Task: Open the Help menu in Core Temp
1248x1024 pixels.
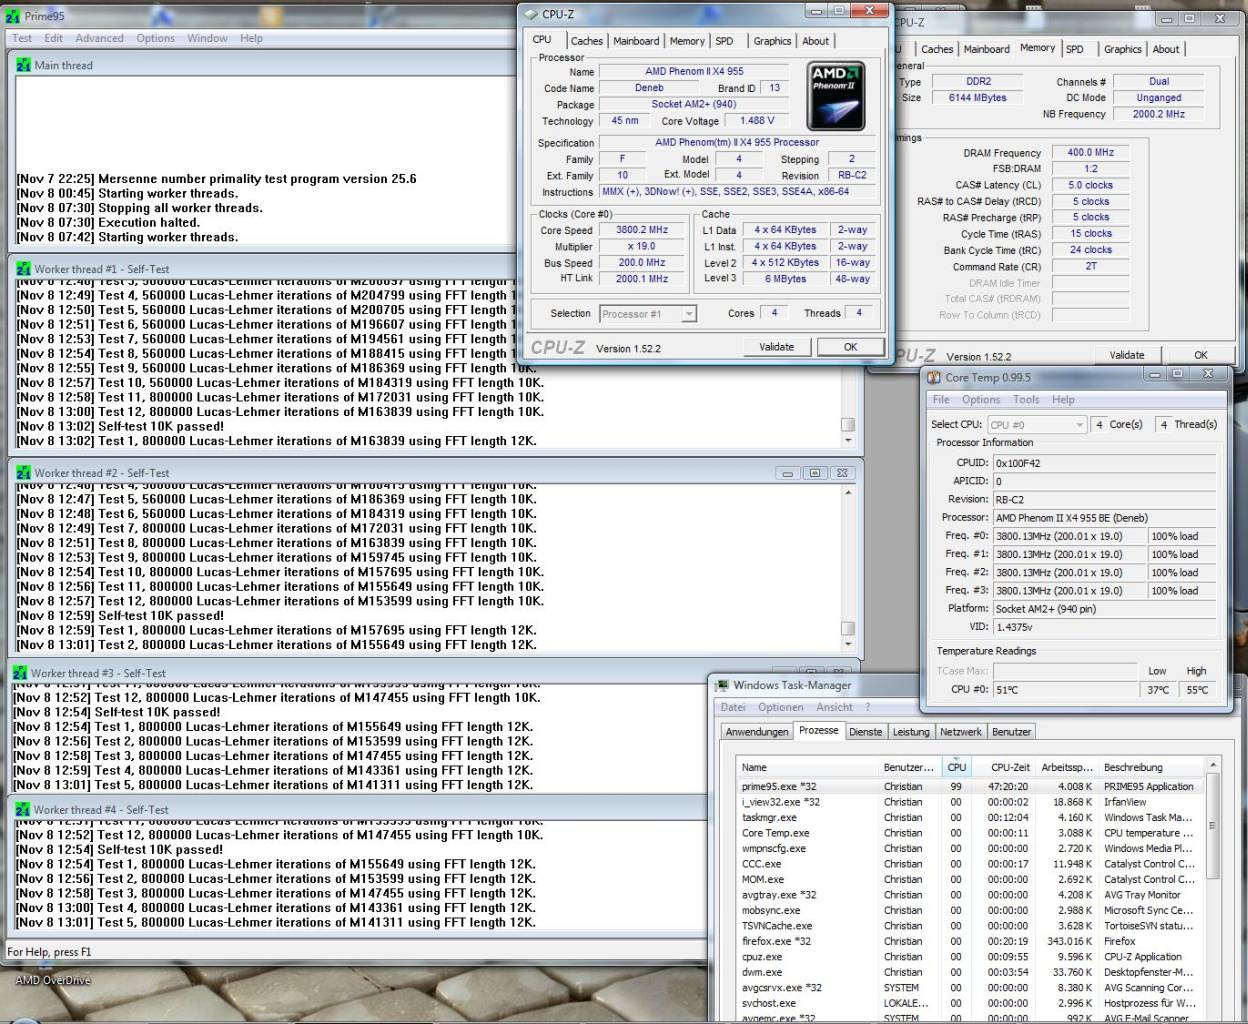Action: 1063,399
